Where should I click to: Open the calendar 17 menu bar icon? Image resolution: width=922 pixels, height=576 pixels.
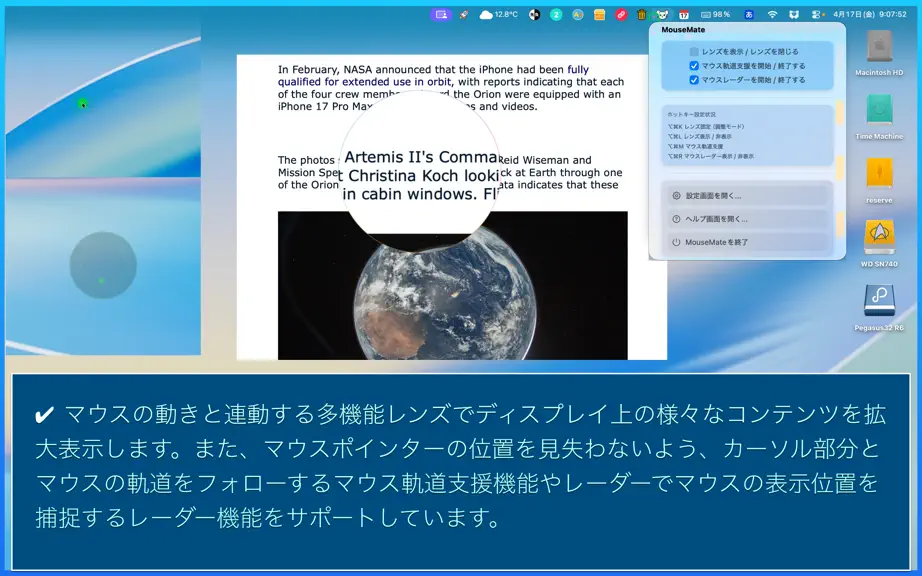(684, 15)
